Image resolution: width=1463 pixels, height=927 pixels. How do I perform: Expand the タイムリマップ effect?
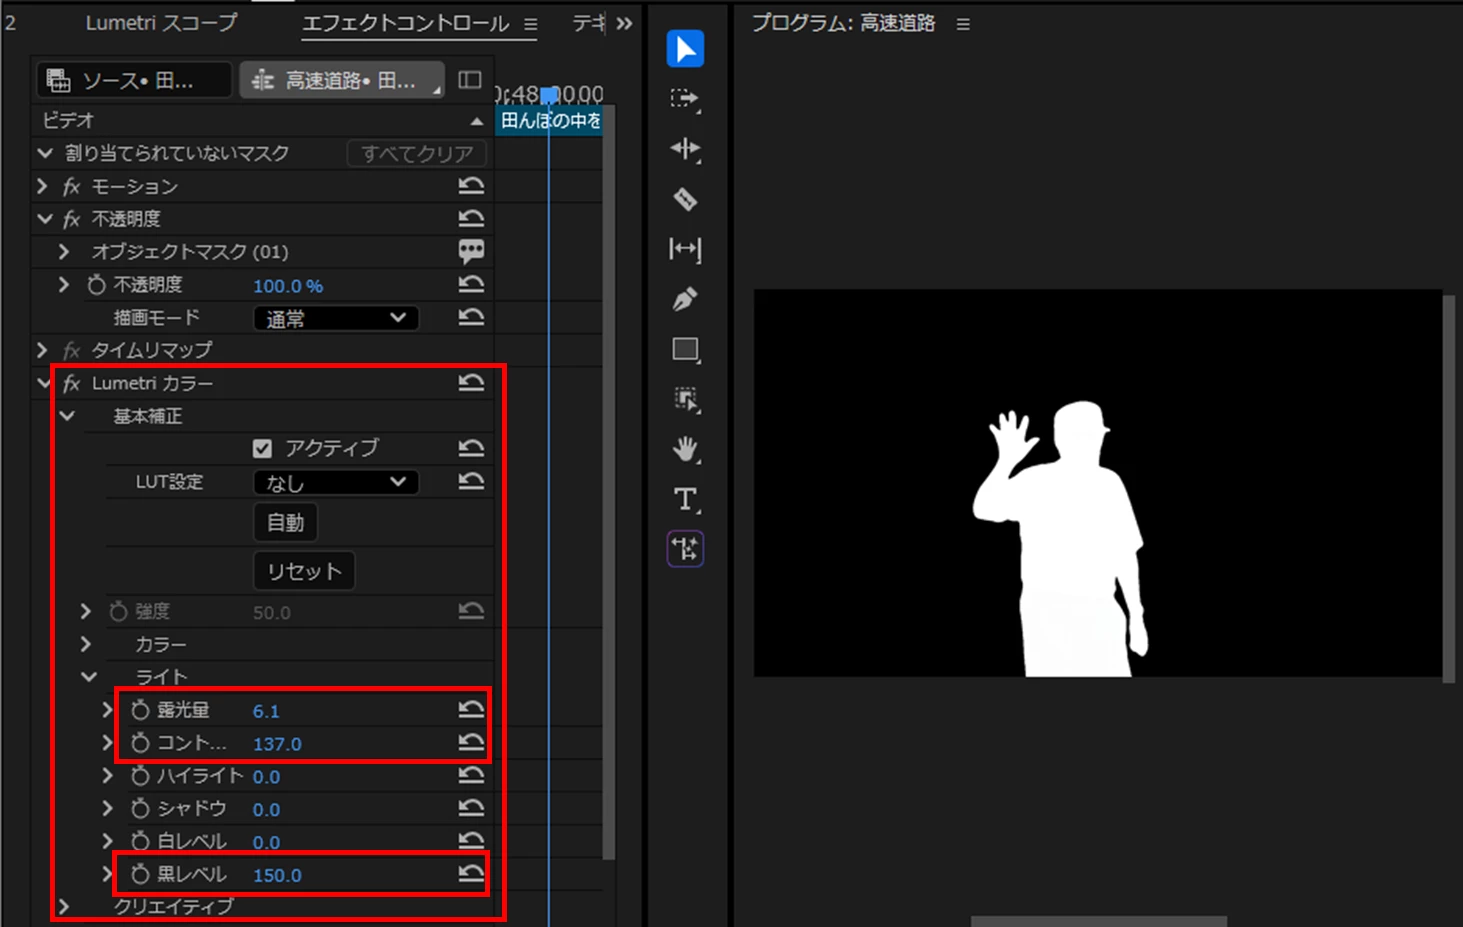pyautogui.click(x=42, y=350)
